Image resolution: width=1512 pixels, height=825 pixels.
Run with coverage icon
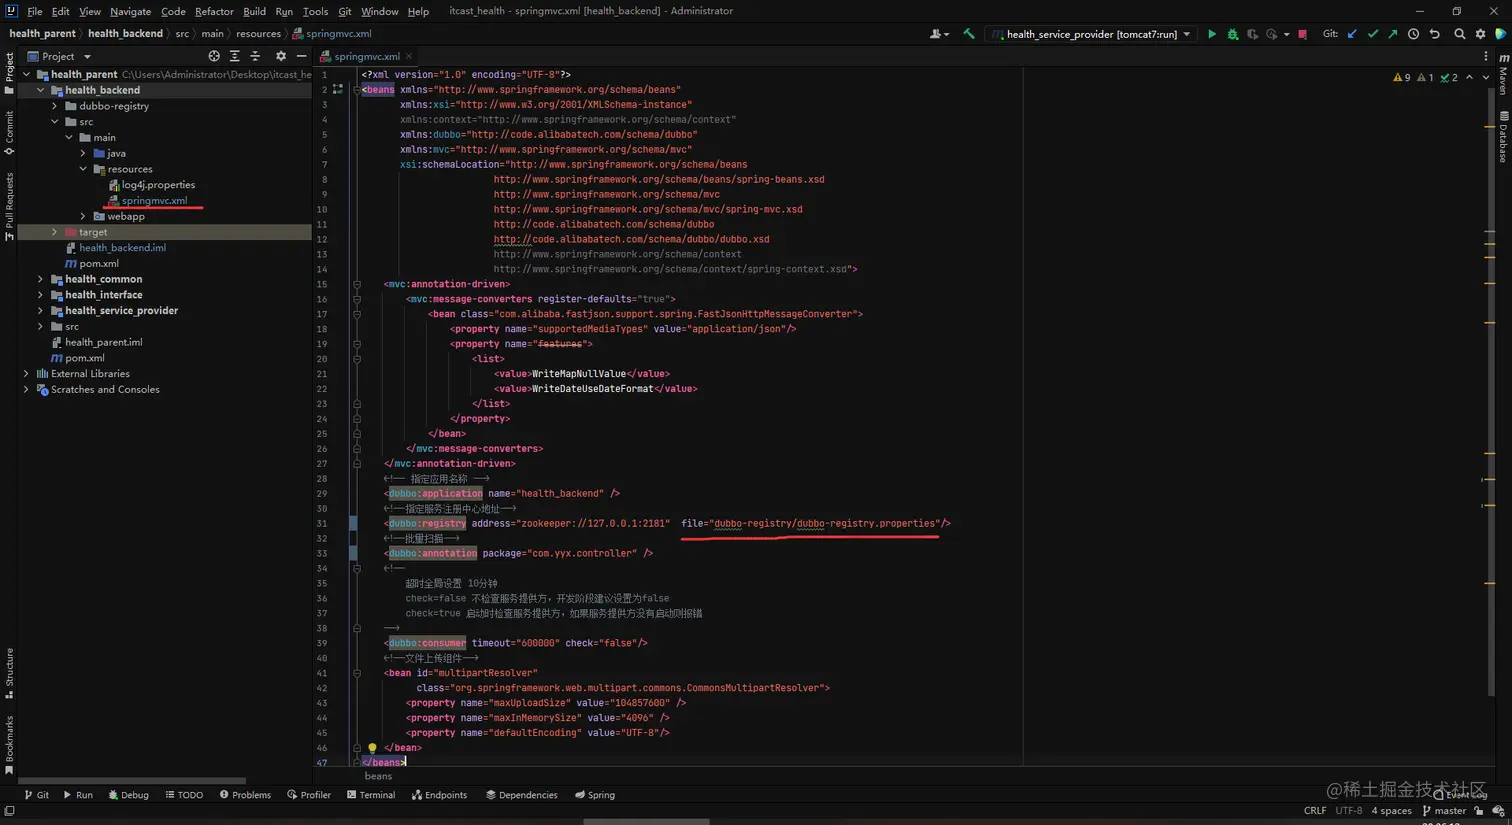[x=1252, y=34]
